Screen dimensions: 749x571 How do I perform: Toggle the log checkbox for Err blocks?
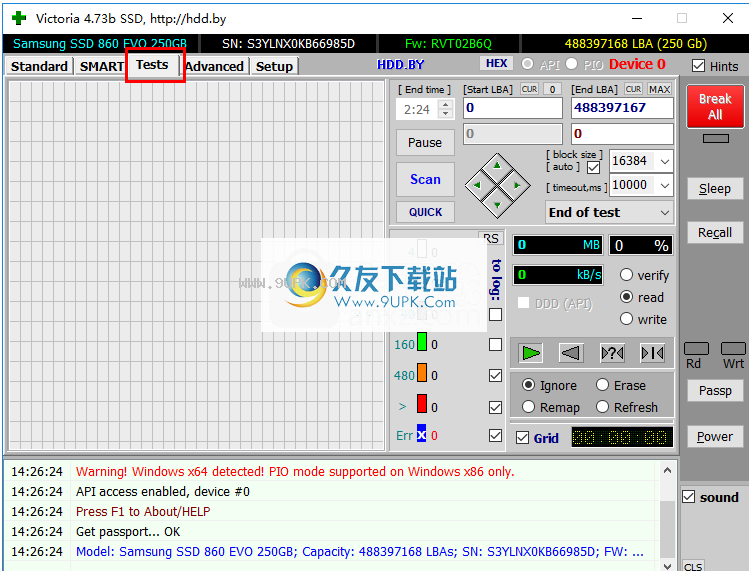click(x=495, y=435)
